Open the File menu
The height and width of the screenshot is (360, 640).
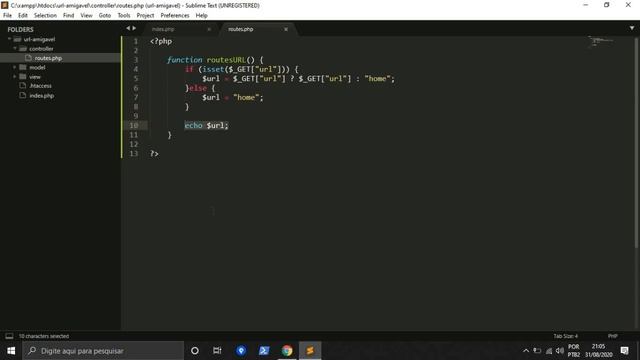[x=7, y=16]
